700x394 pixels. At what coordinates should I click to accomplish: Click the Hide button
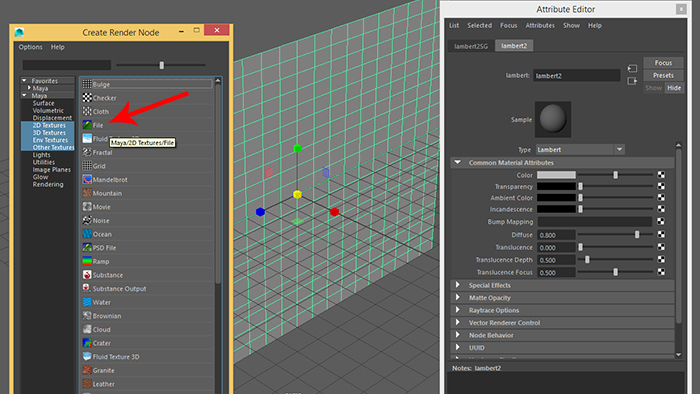pos(674,88)
